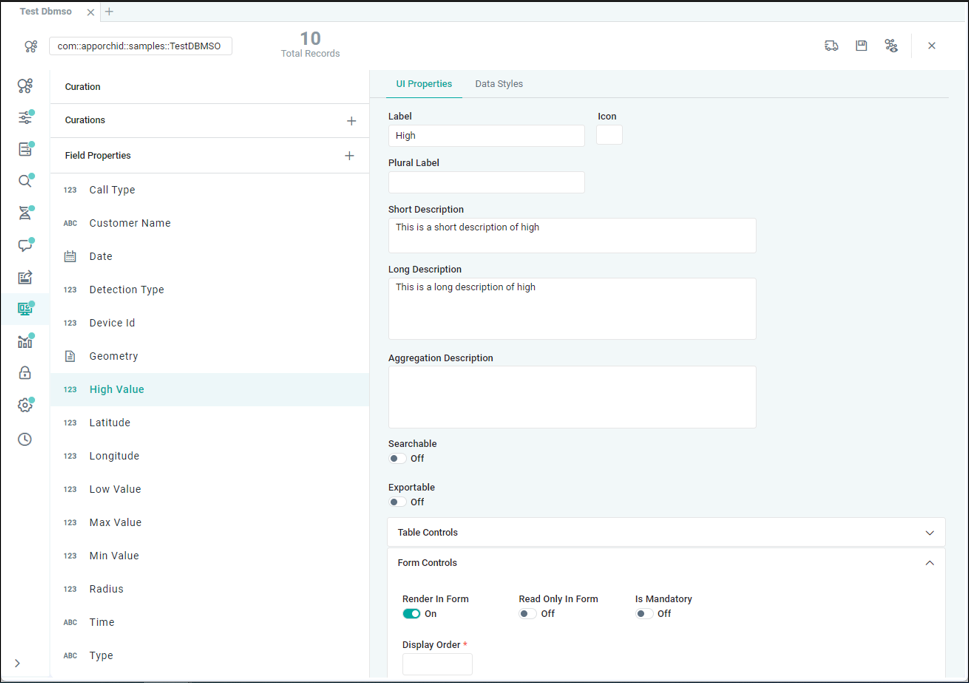The image size is (969, 683).
Task: Click the clock history icon in sidebar
Action: pyautogui.click(x=25, y=439)
